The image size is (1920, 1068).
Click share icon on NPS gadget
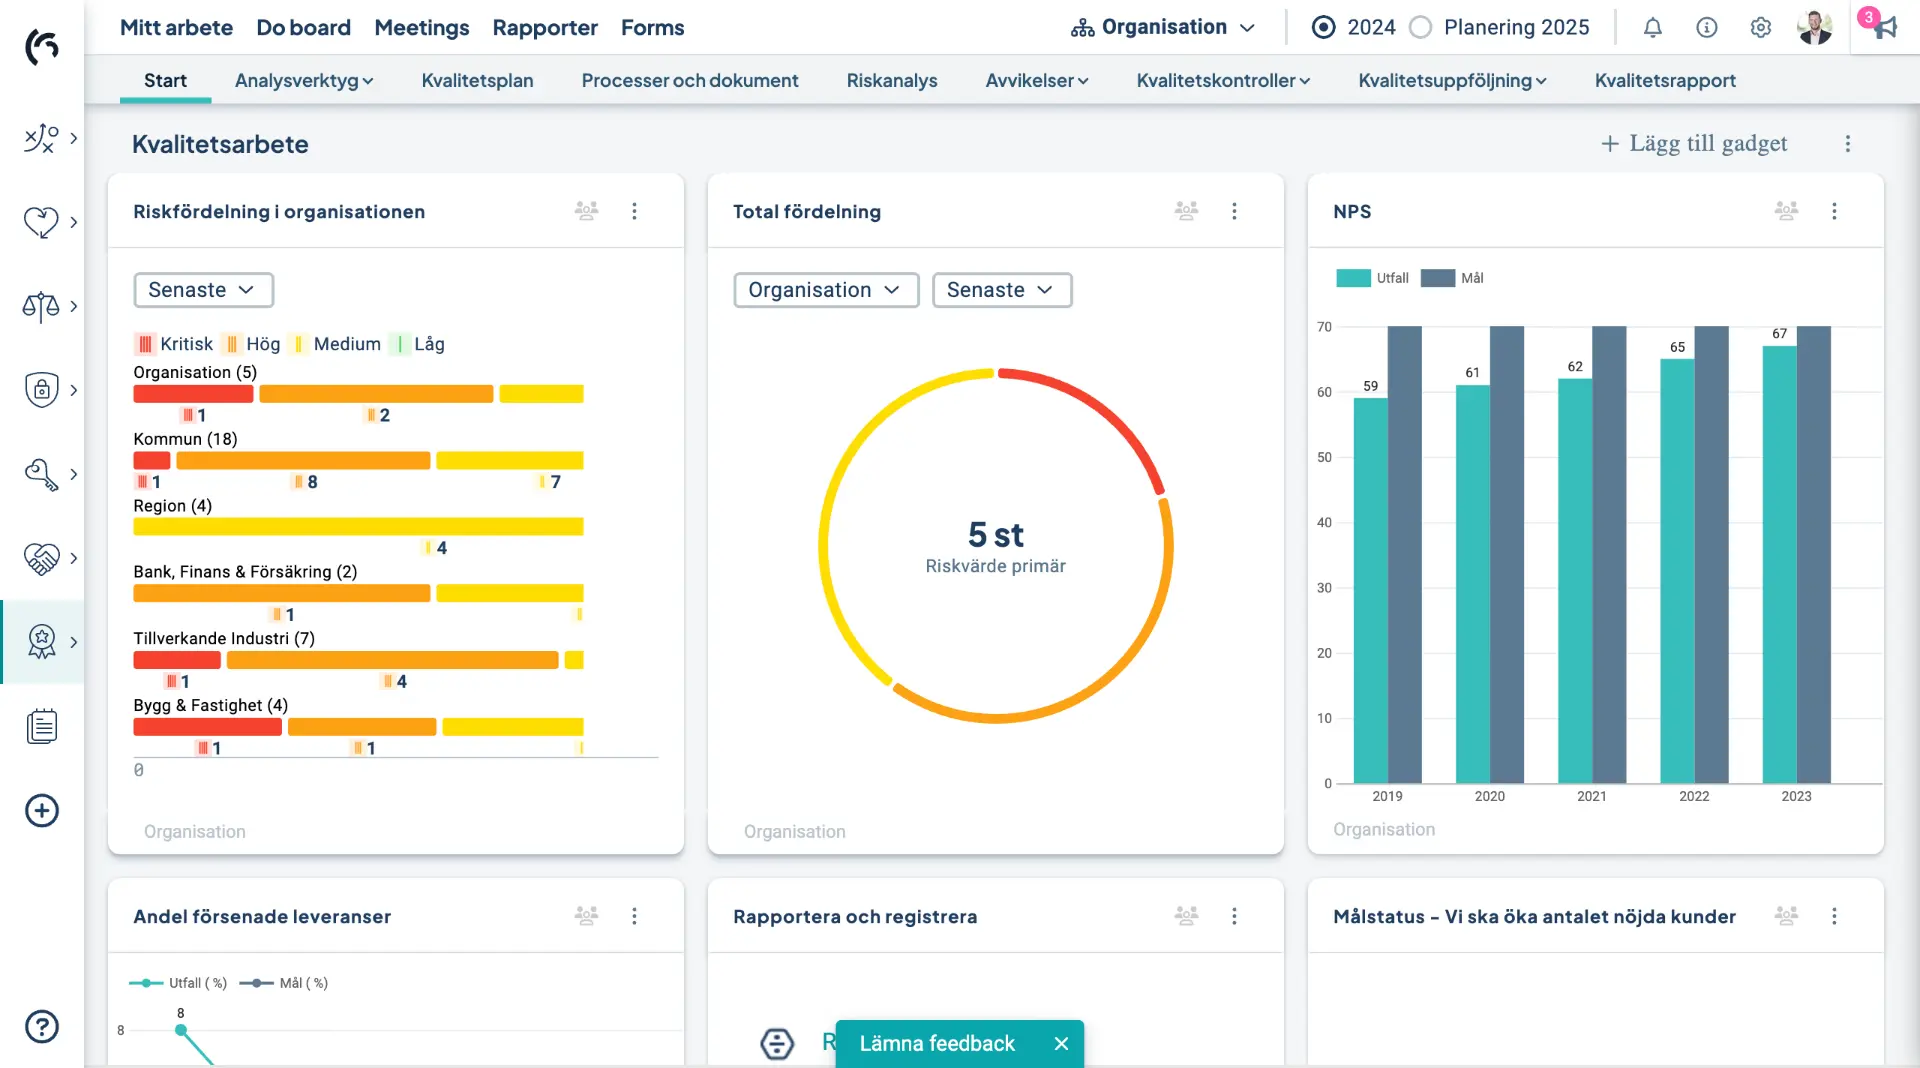[1787, 211]
